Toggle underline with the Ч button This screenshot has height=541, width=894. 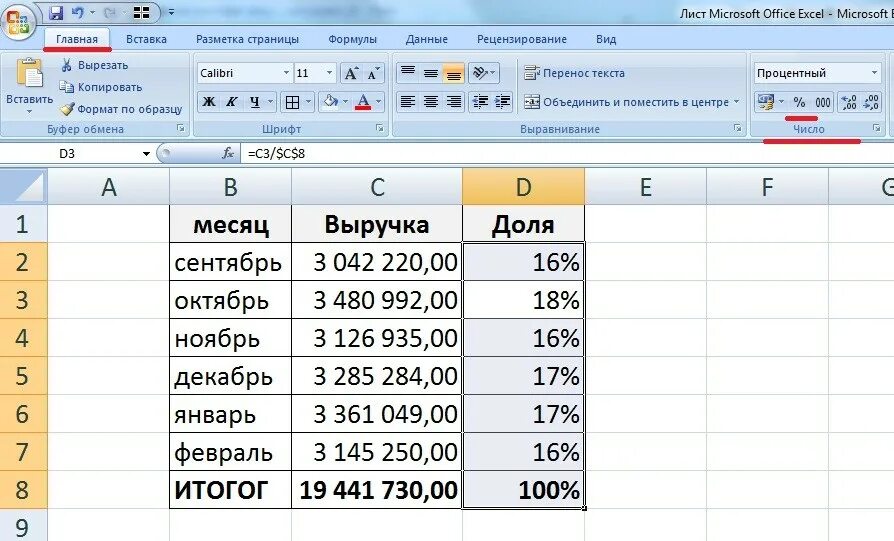[x=254, y=102]
